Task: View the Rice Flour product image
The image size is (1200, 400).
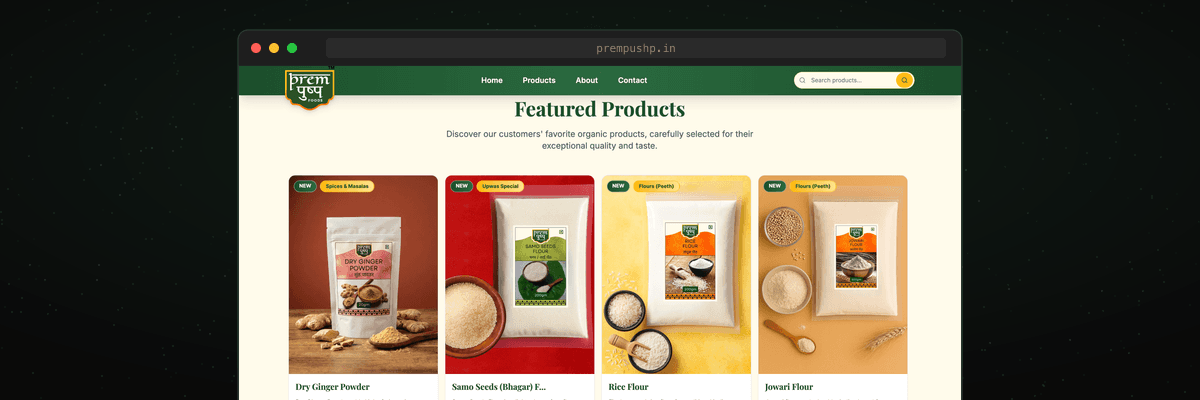Action: tap(676, 275)
